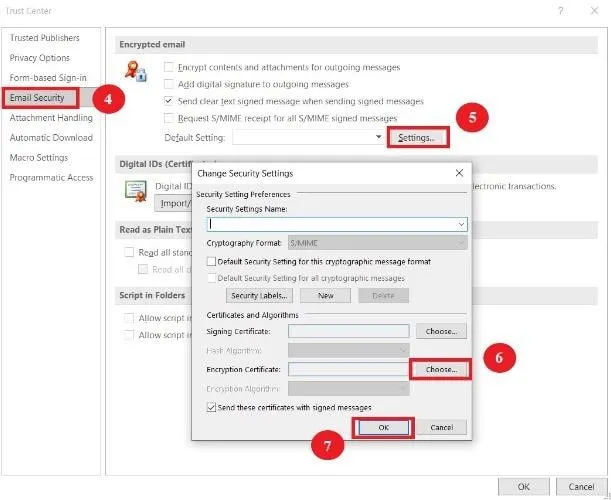Close the Change Security Settings dialog
The image size is (611, 500).
click(457, 173)
